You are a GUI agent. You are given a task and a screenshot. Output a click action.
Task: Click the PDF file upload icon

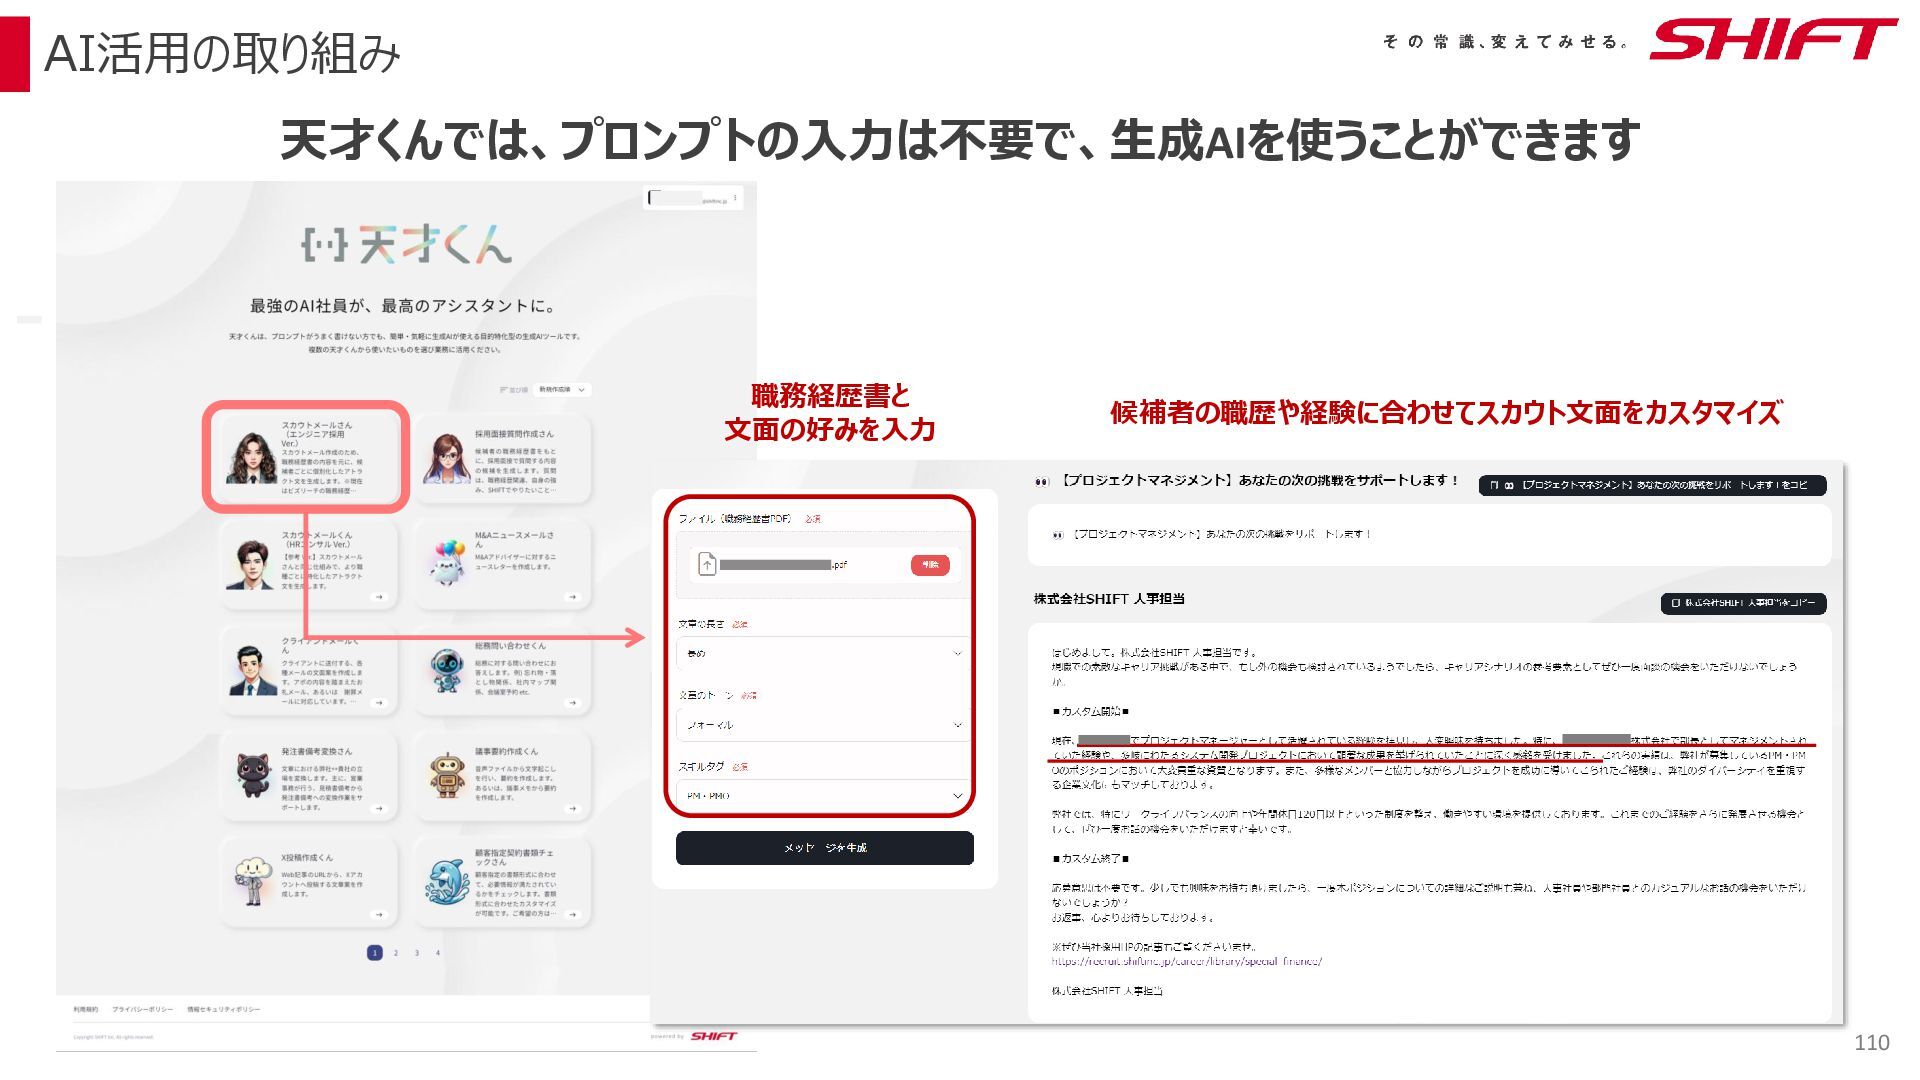coord(707,564)
